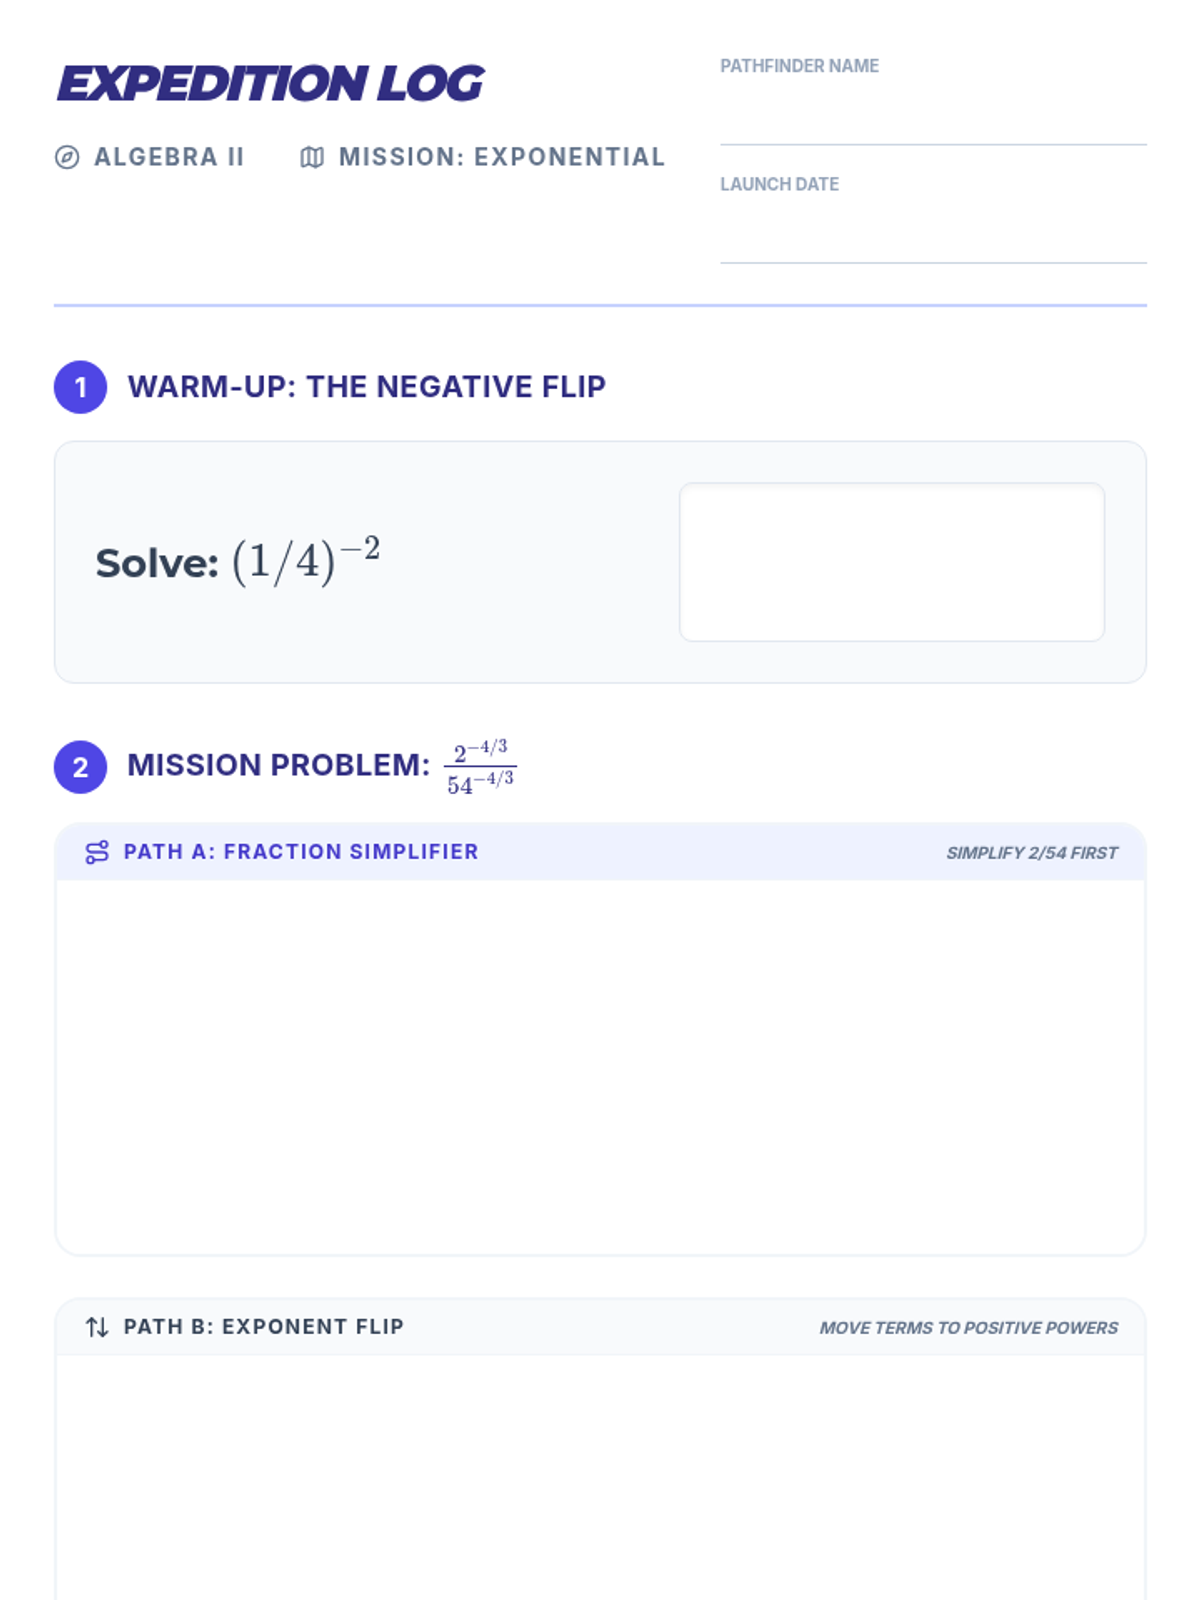Click the compass icon beside Algebra II
This screenshot has height=1600, width=1200.
[x=67, y=157]
